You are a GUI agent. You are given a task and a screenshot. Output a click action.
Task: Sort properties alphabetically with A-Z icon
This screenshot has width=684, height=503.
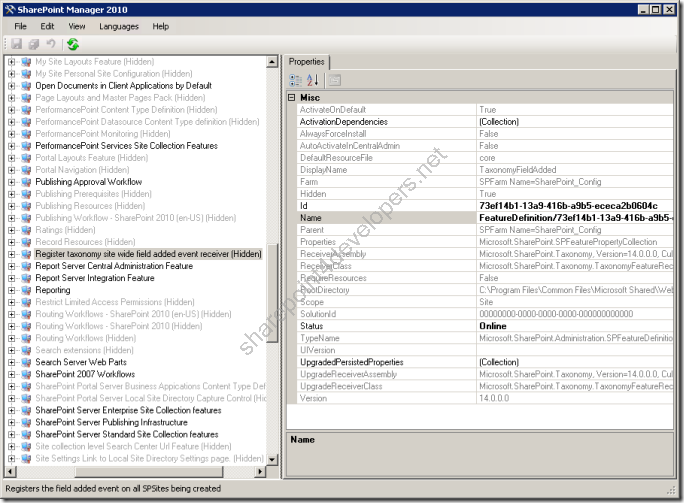pos(313,80)
